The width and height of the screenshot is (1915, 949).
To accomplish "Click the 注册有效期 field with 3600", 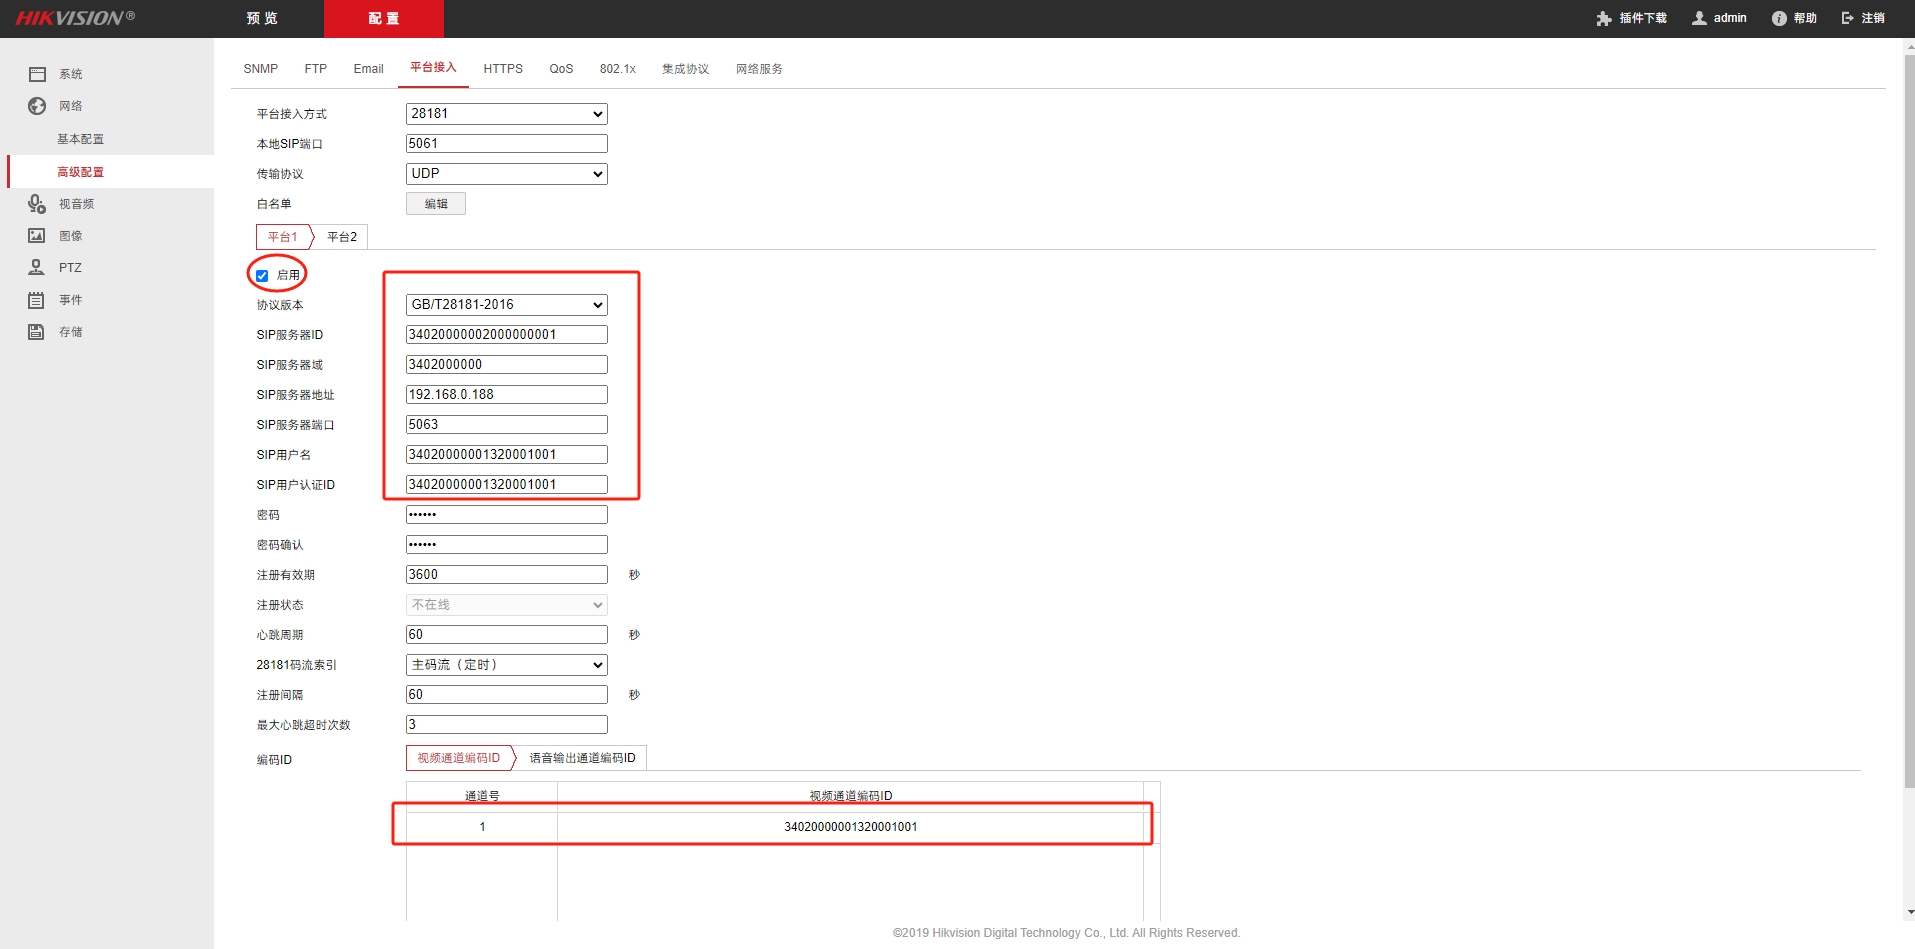I will (507, 575).
